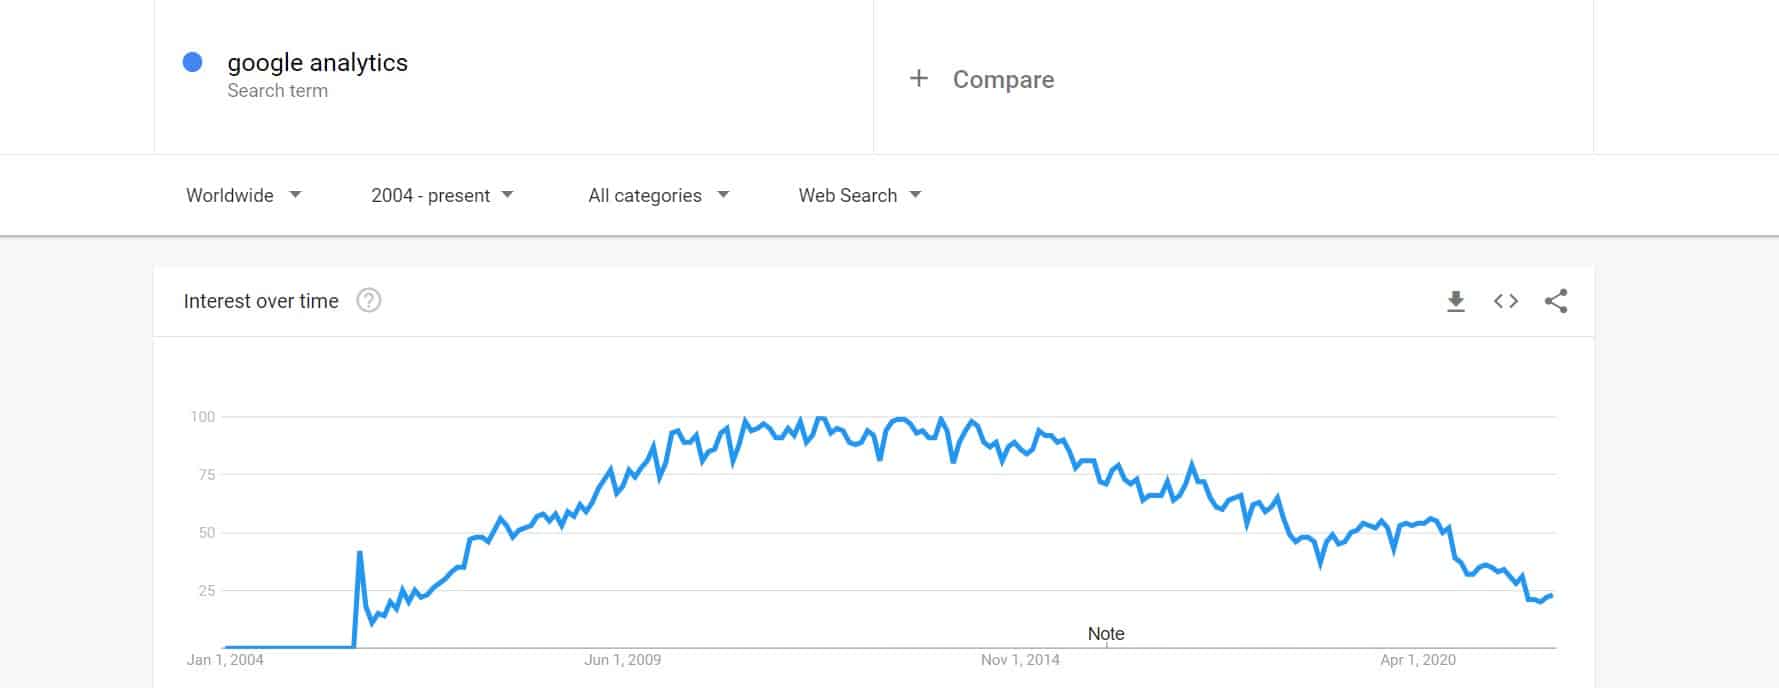Download the Interest over time data as CSV
Image resolution: width=1779 pixels, height=688 pixels.
coord(1456,301)
